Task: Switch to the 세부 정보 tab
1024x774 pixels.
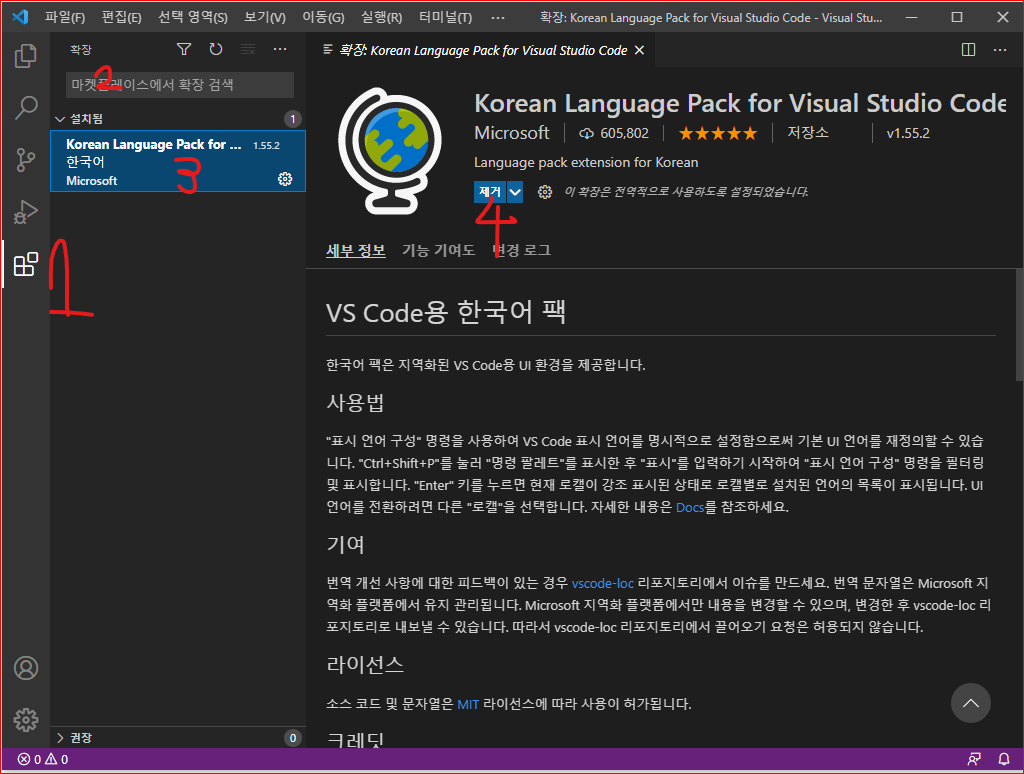Action: [x=355, y=250]
